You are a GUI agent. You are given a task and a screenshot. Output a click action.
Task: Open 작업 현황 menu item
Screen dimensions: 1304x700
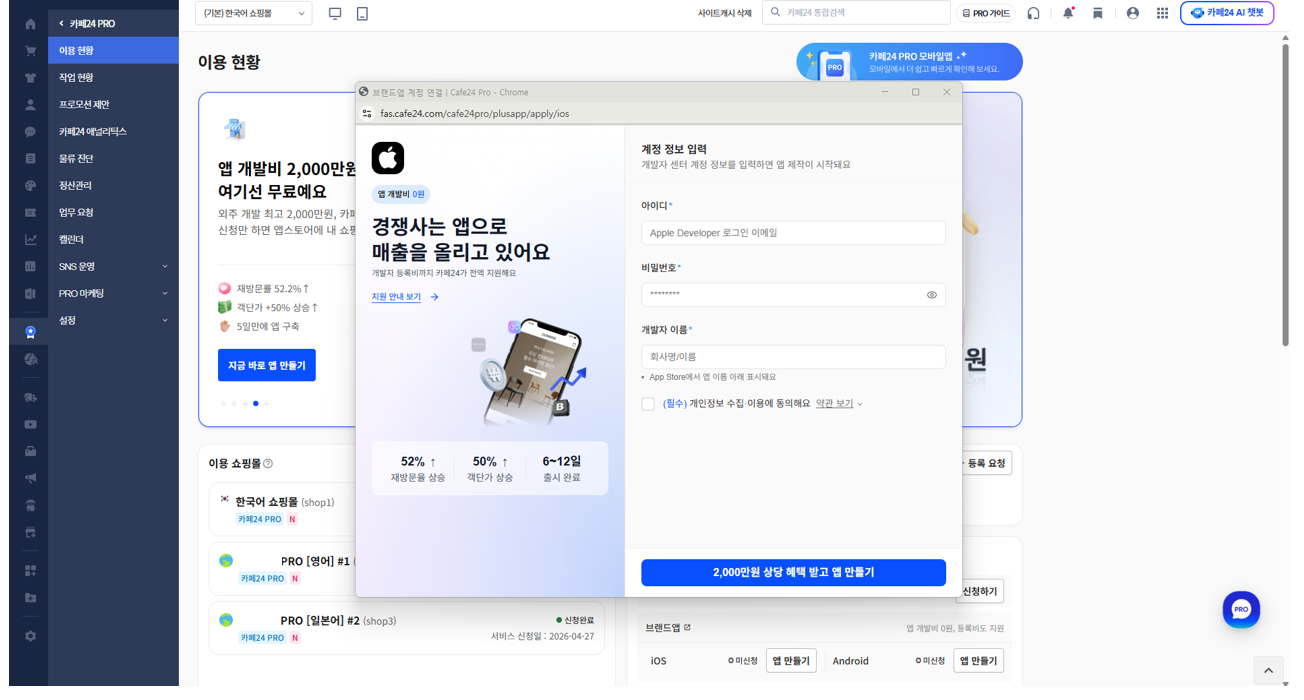point(113,77)
